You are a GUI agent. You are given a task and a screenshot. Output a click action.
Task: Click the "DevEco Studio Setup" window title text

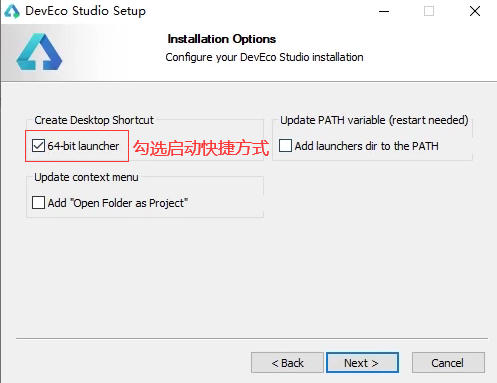point(86,11)
